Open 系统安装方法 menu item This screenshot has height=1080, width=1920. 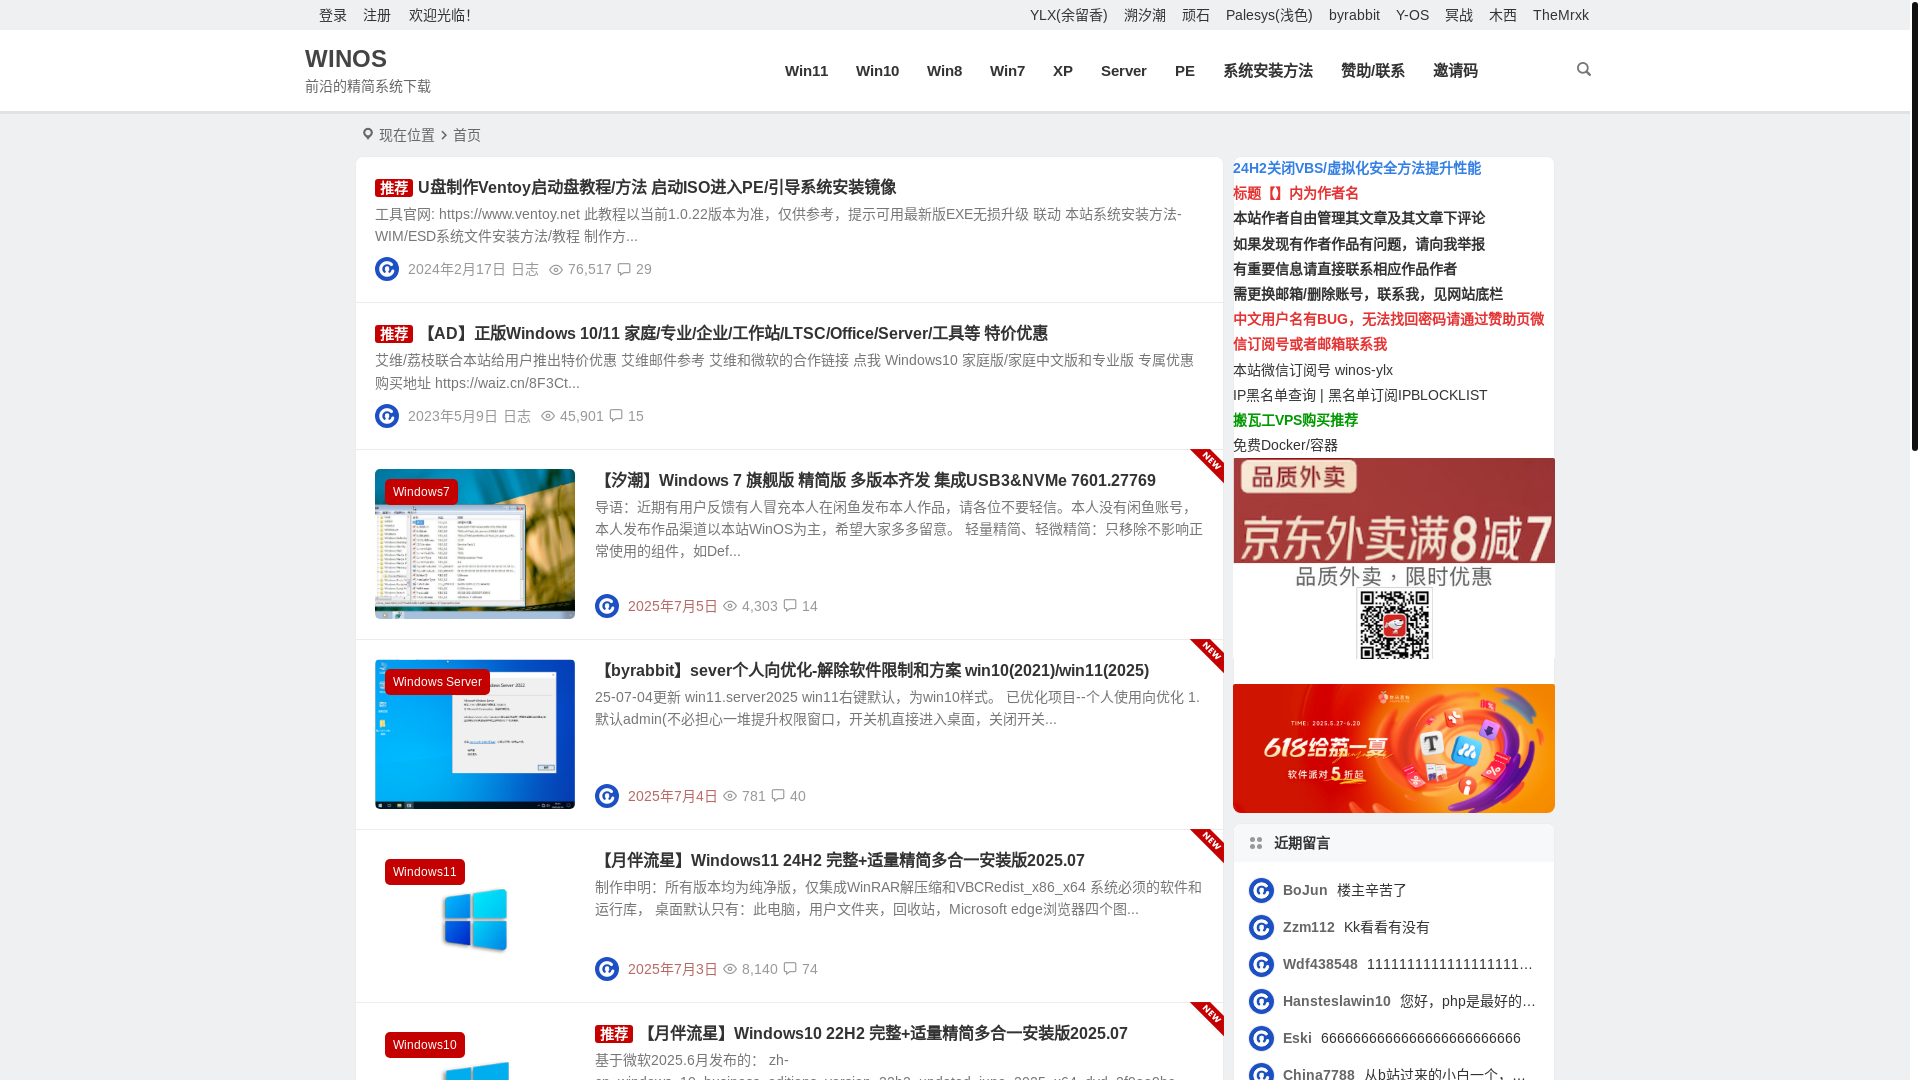click(1267, 70)
